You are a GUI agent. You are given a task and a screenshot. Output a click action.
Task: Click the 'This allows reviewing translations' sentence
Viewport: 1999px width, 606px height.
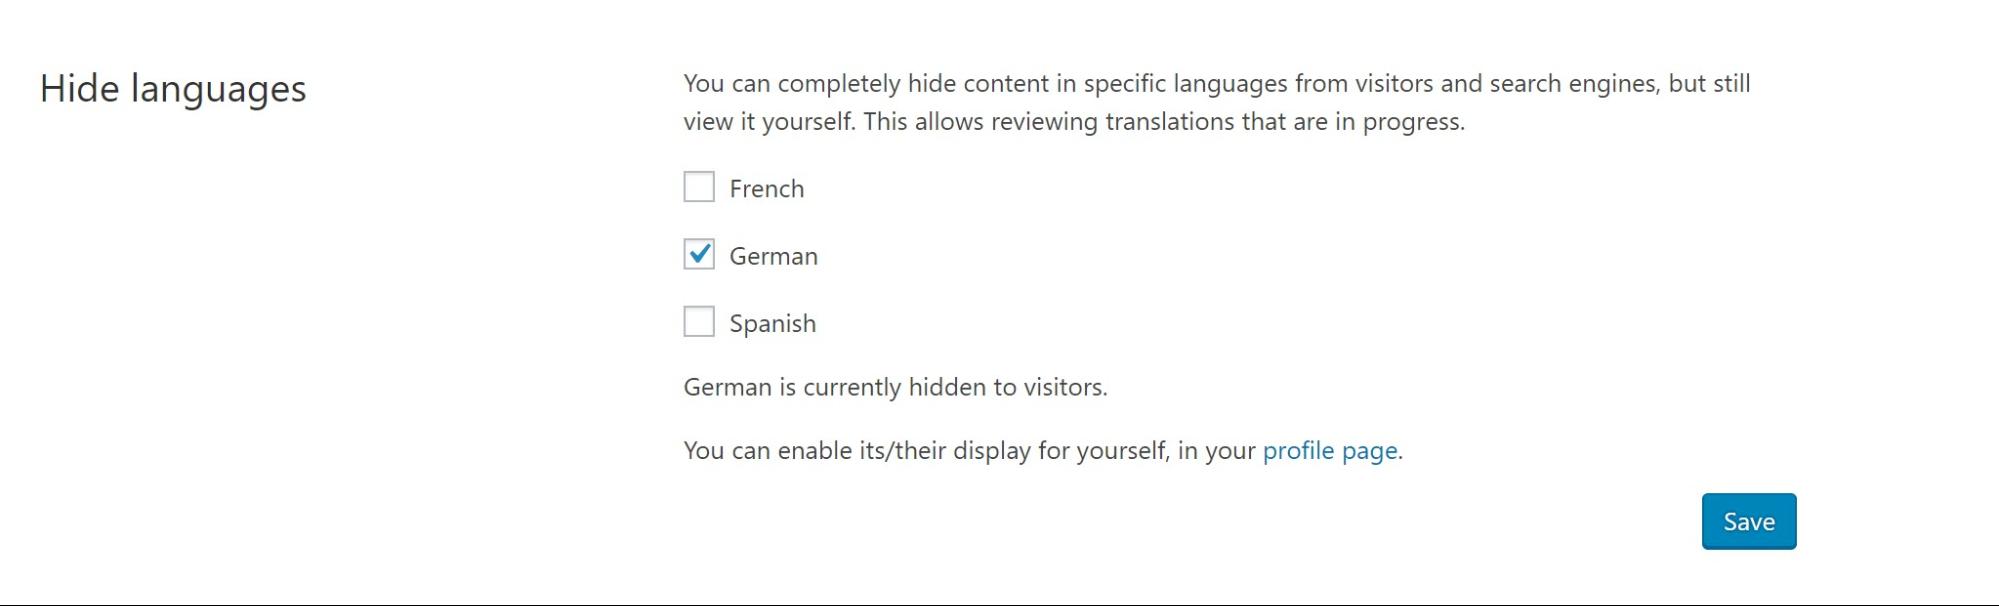coord(1164,122)
